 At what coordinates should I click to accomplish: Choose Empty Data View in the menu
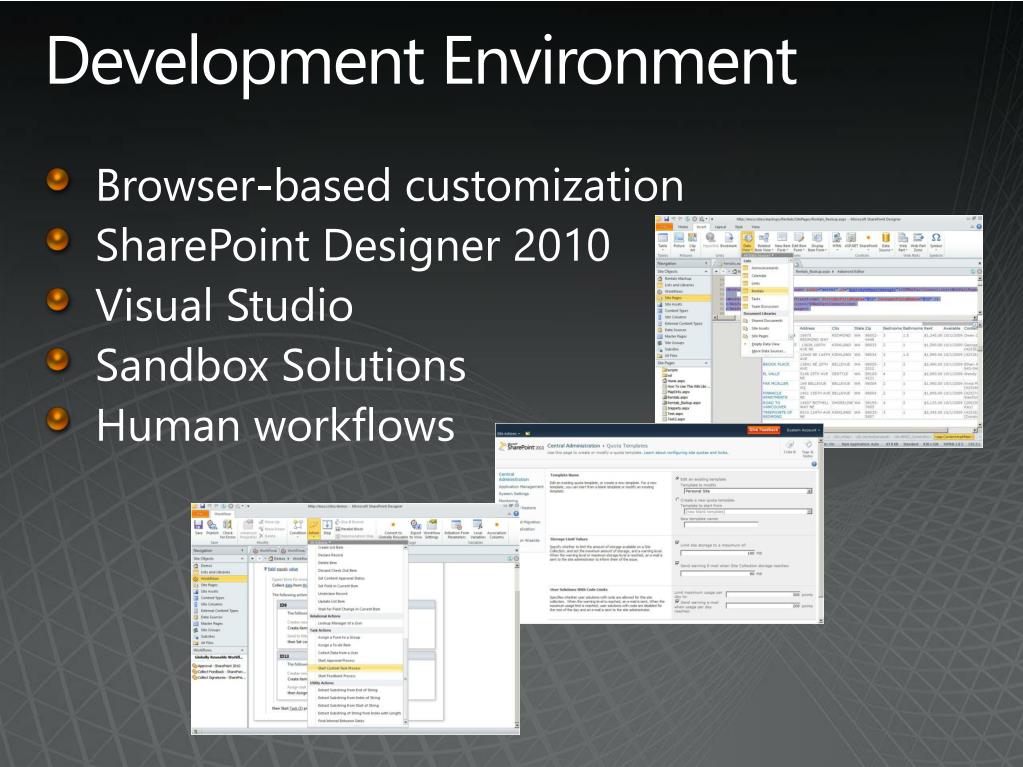click(x=765, y=344)
